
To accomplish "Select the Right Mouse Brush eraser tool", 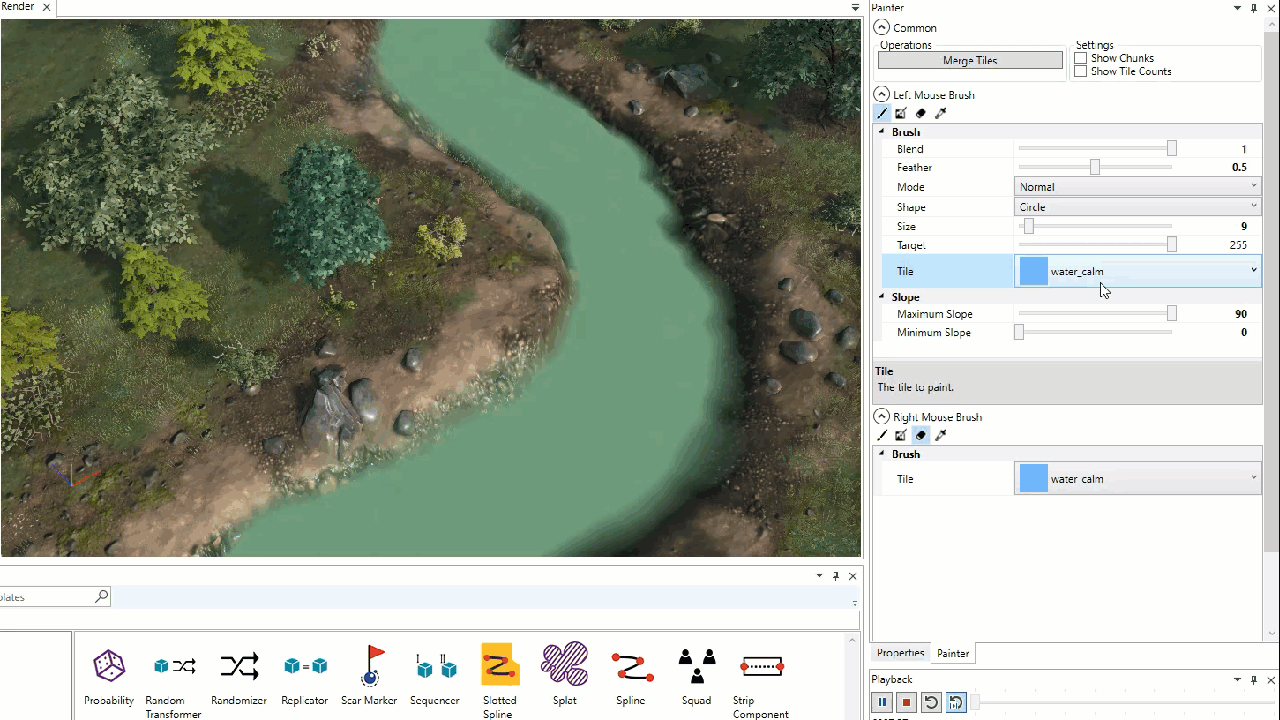I will pos(921,436).
